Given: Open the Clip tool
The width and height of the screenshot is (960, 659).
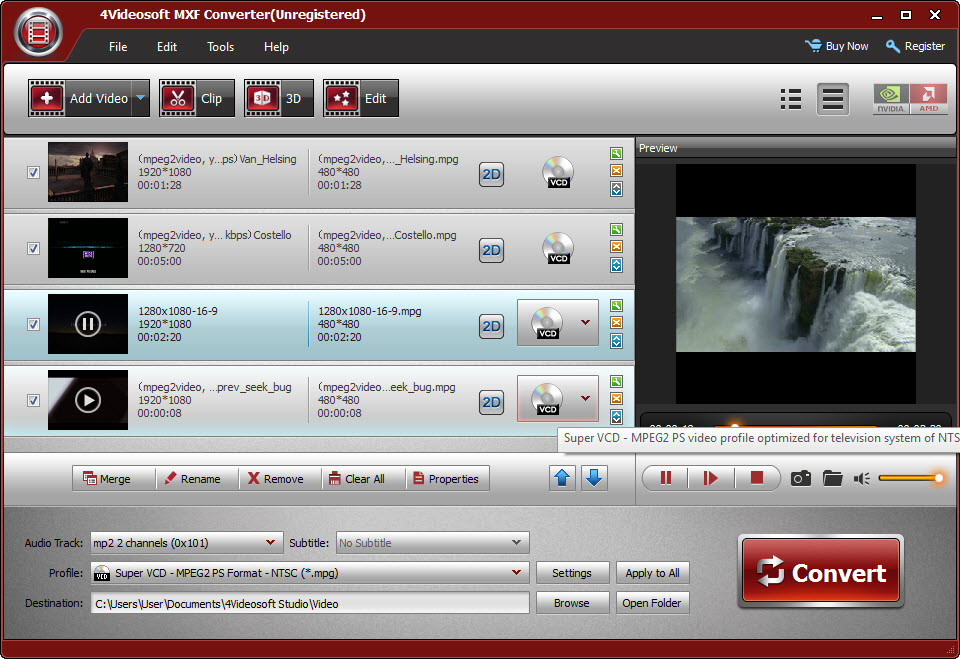Looking at the screenshot, I should tap(197, 98).
